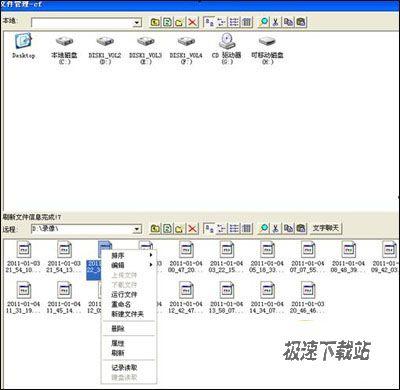Click red X delete icon in remote toolbar

[192, 229]
